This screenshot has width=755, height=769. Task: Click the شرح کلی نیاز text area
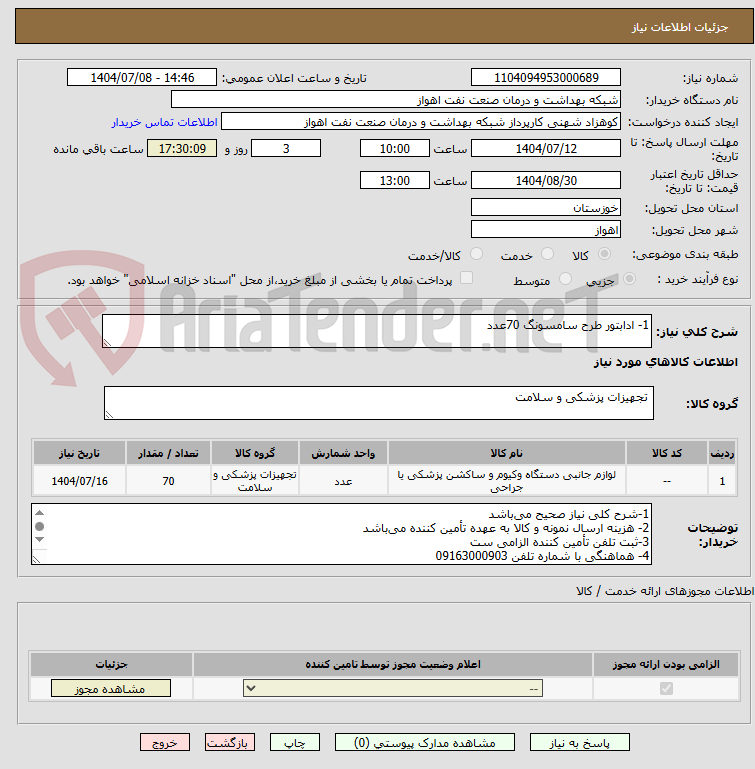point(377,331)
